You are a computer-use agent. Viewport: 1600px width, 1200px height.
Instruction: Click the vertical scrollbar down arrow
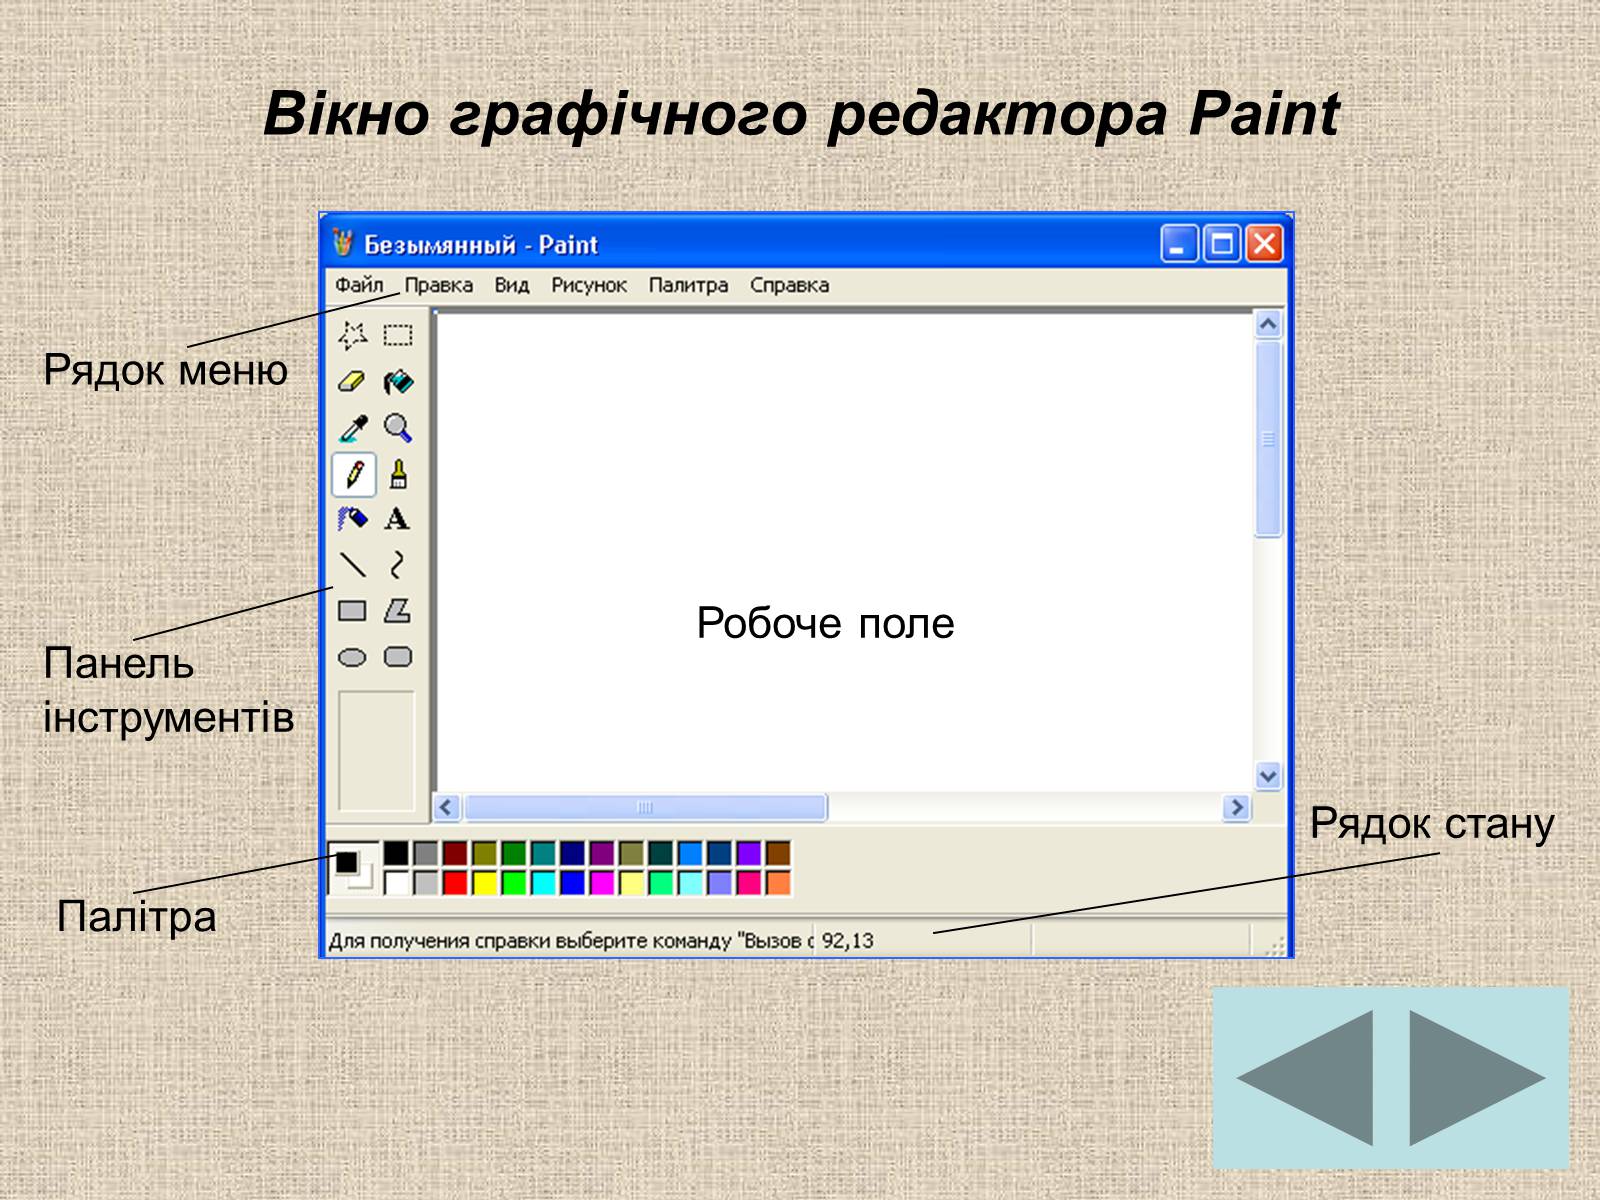1268,776
